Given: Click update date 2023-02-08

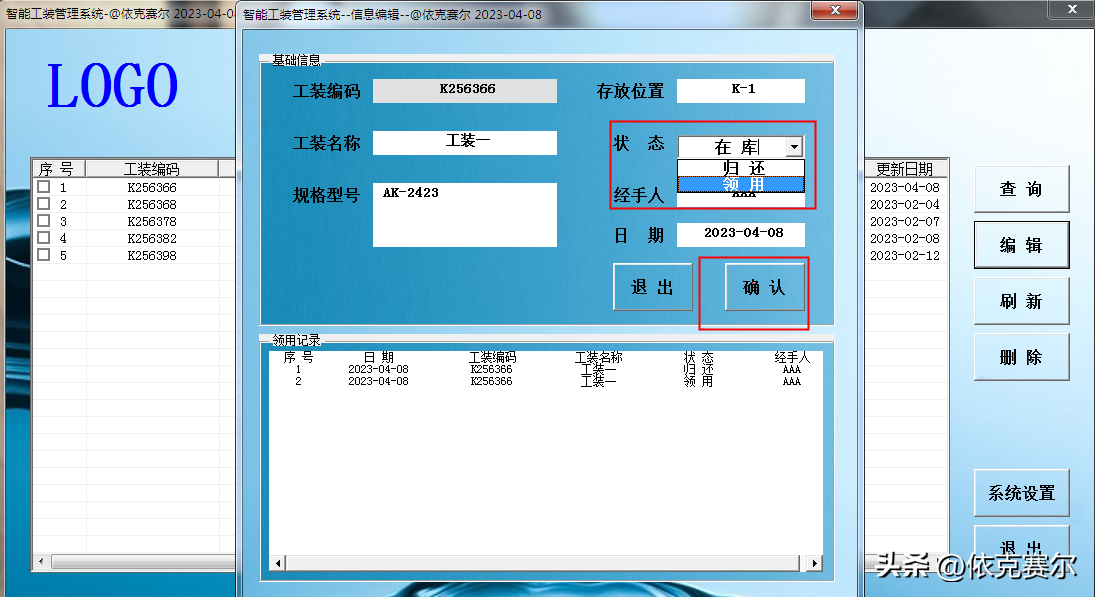Looking at the screenshot, I should click(905, 238).
